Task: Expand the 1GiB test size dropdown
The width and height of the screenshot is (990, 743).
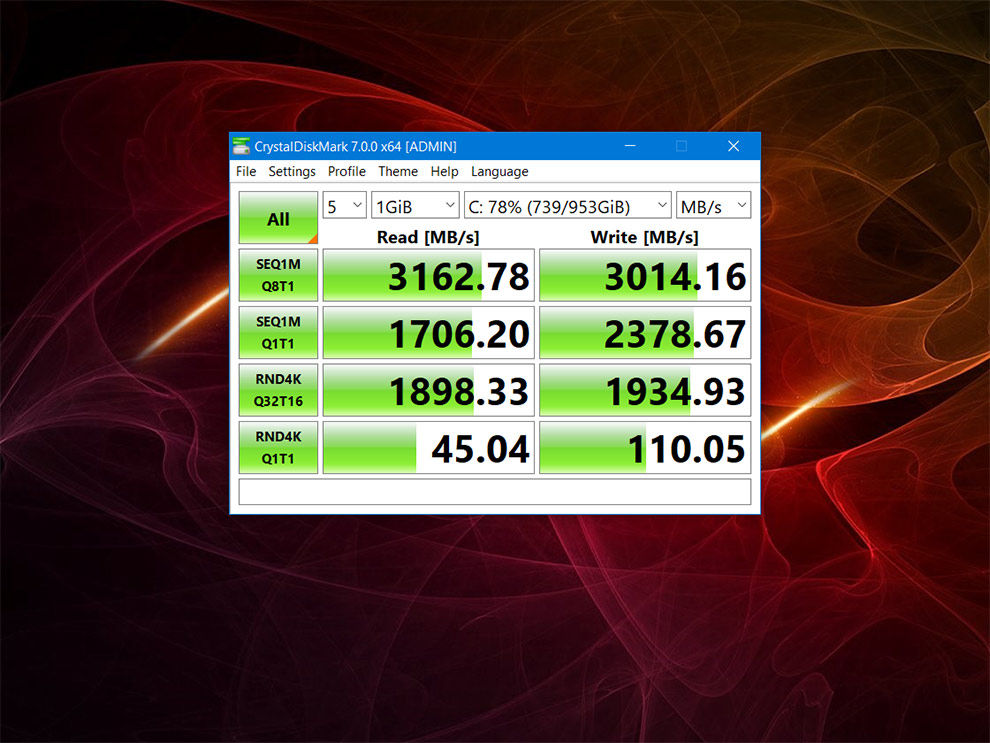Action: pyautogui.click(x=415, y=206)
